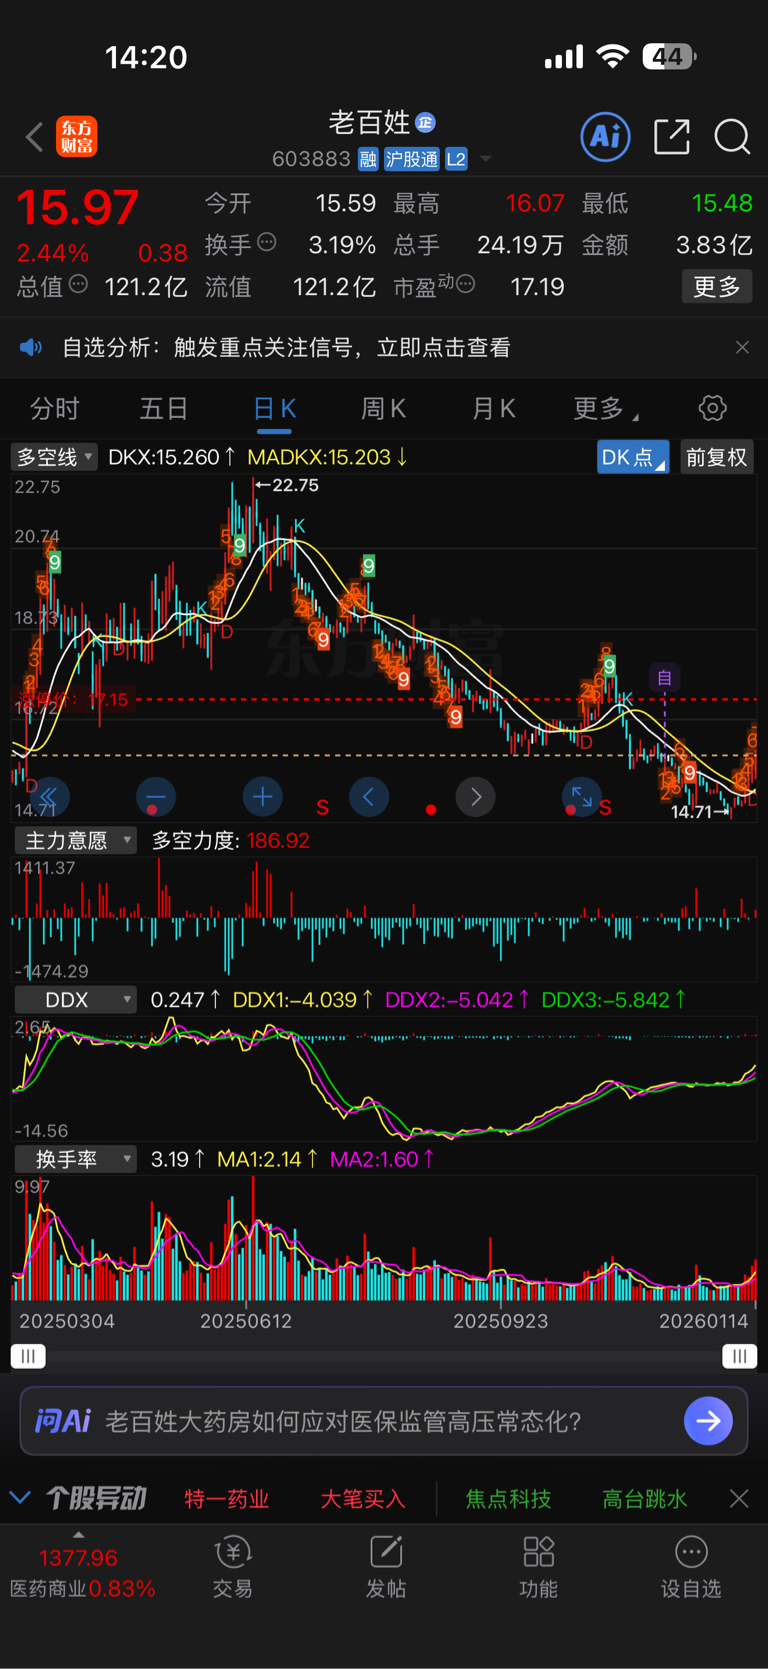Close the 个股异动 ticker bar
The height and width of the screenshot is (1669, 768).
[x=739, y=1498]
